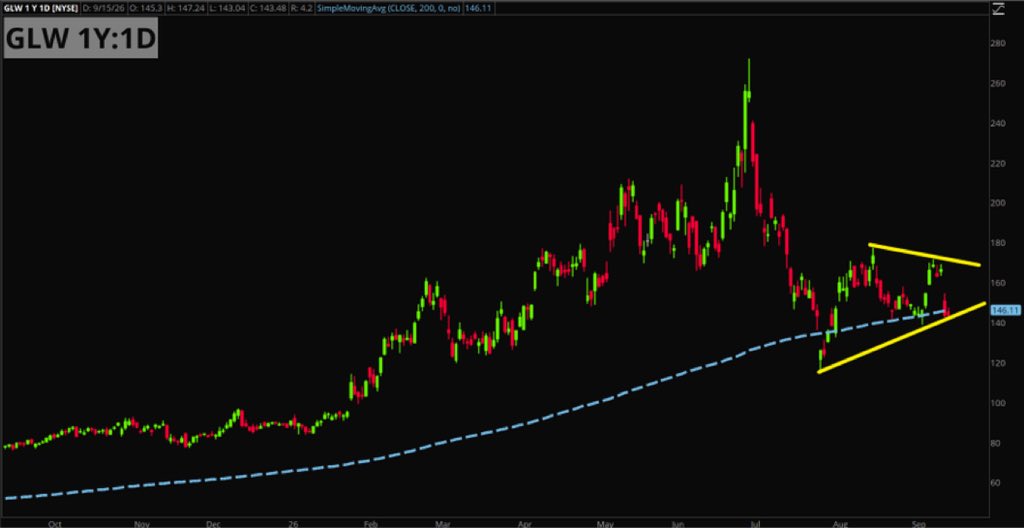Screen dimensions: 1024x528
Task: Click the 220 price axis label
Action: coord(999,163)
